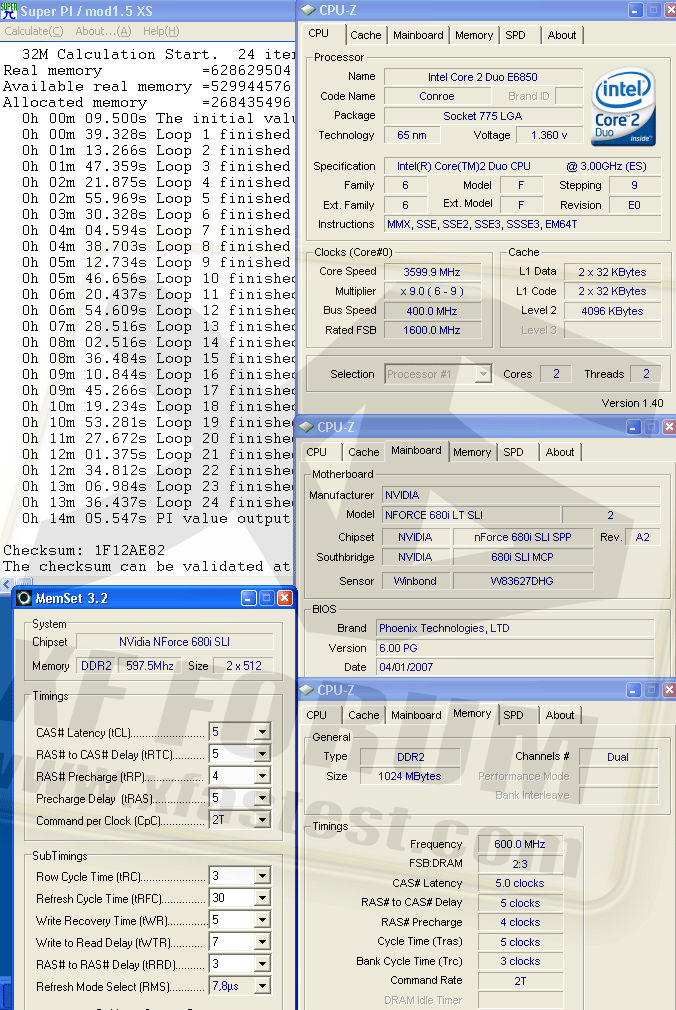Screen dimensions: 676x1010
Task: Minimize the CPU-Z Mainboard window
Action: 633,427
